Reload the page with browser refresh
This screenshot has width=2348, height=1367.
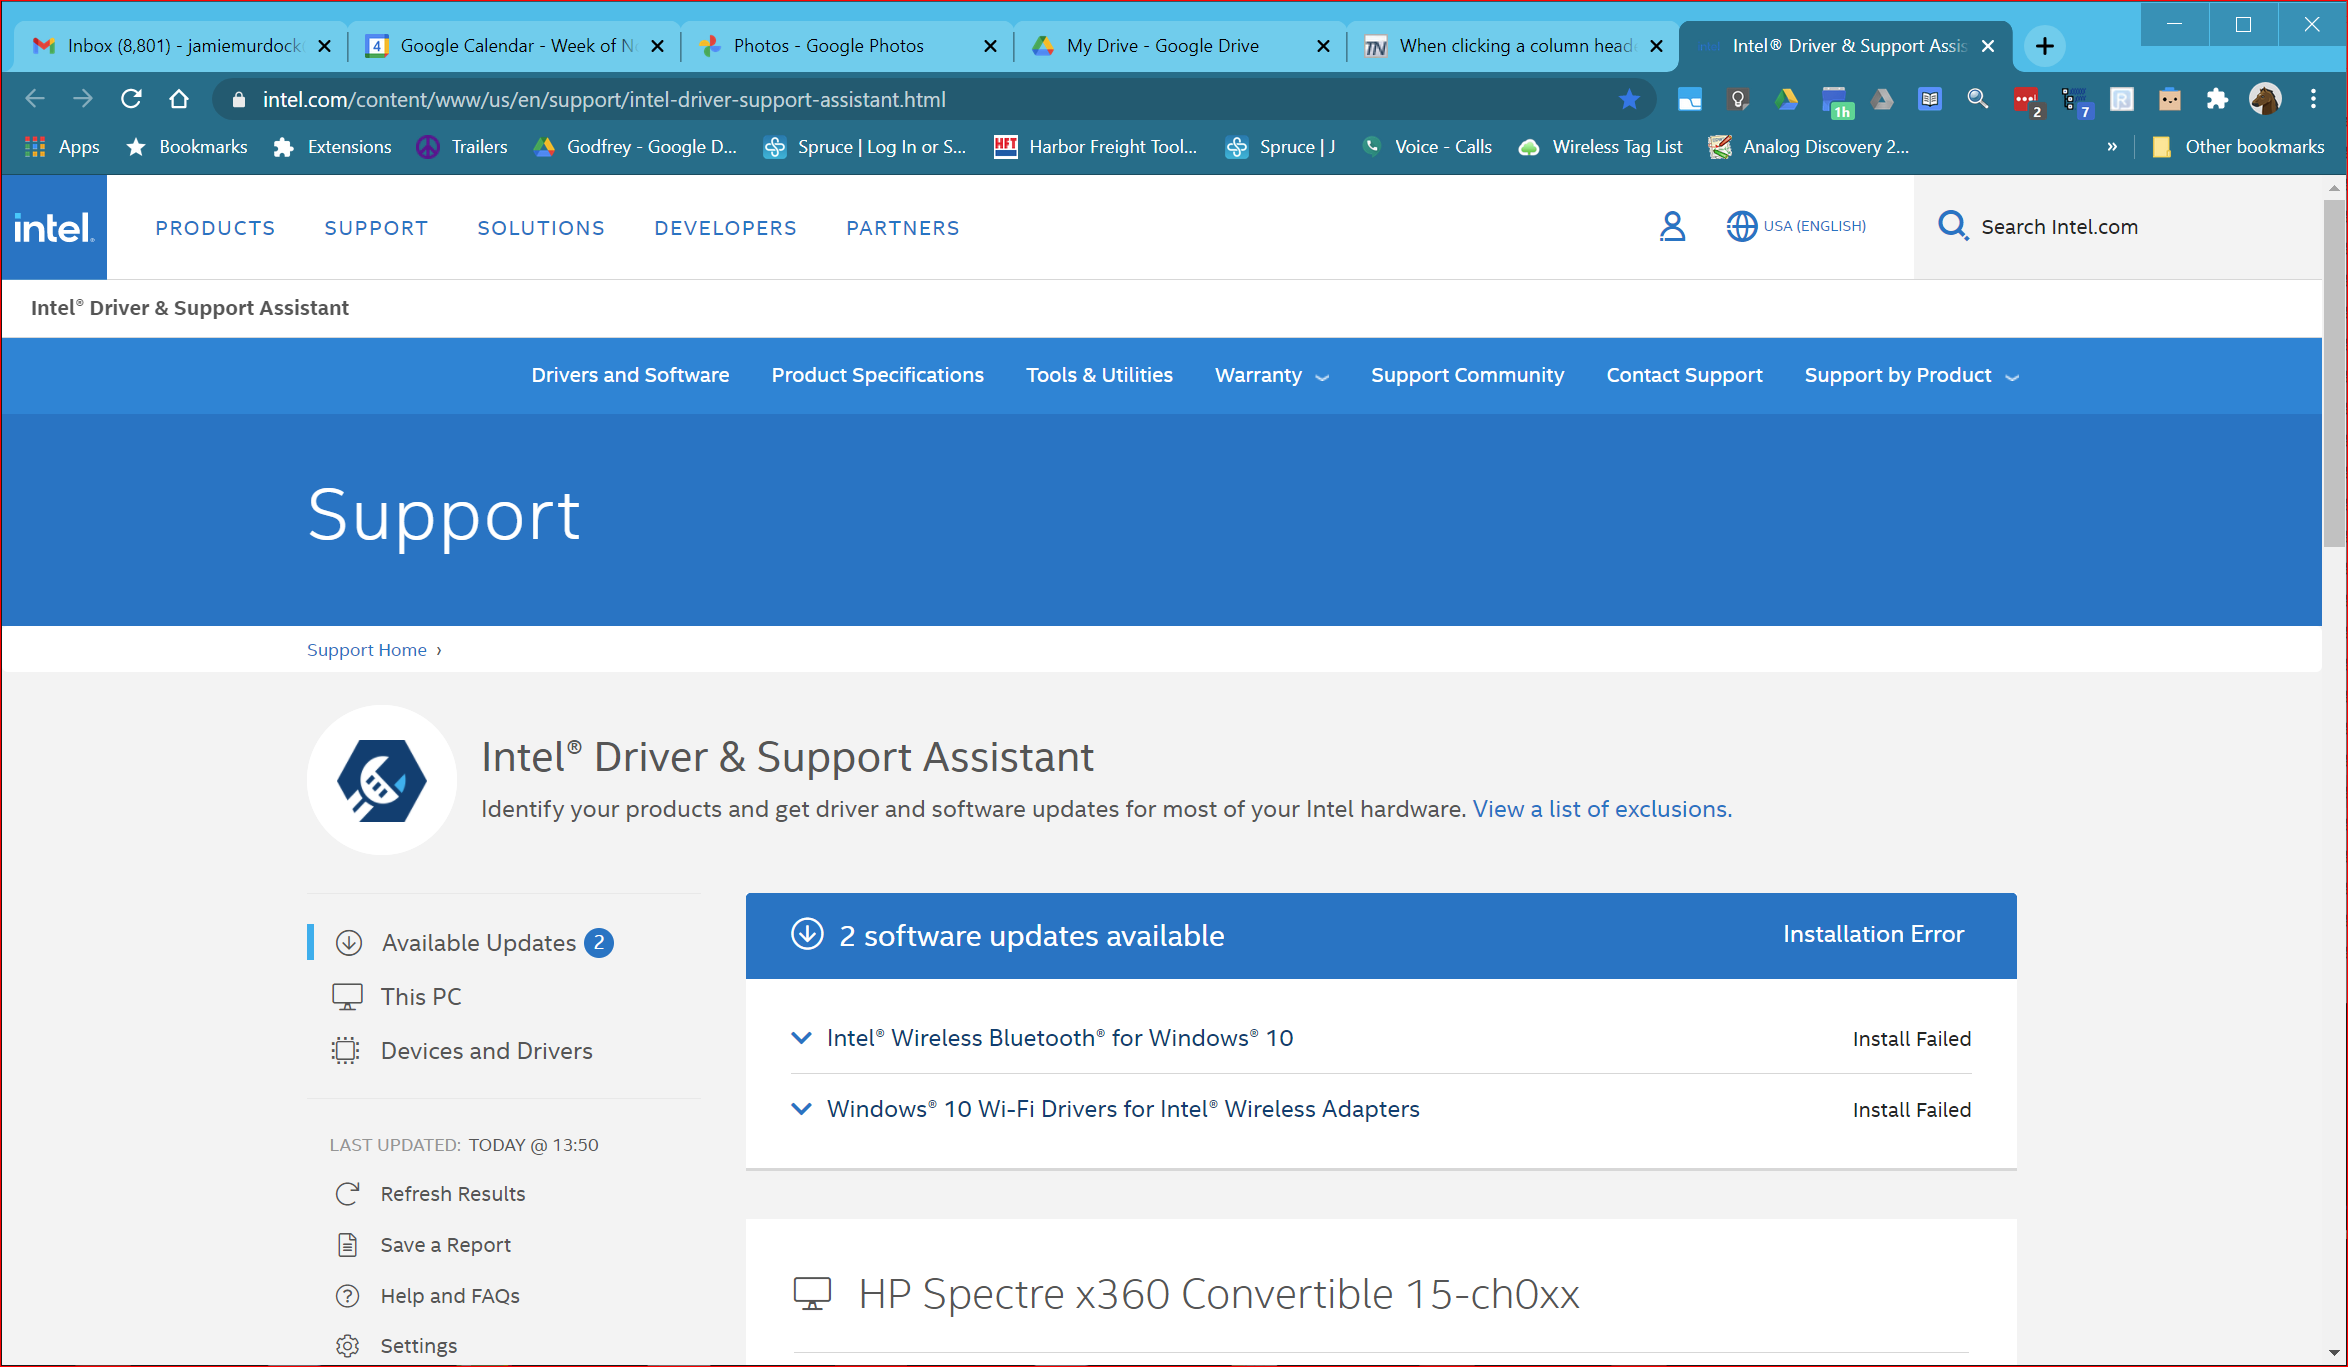pos(131,99)
